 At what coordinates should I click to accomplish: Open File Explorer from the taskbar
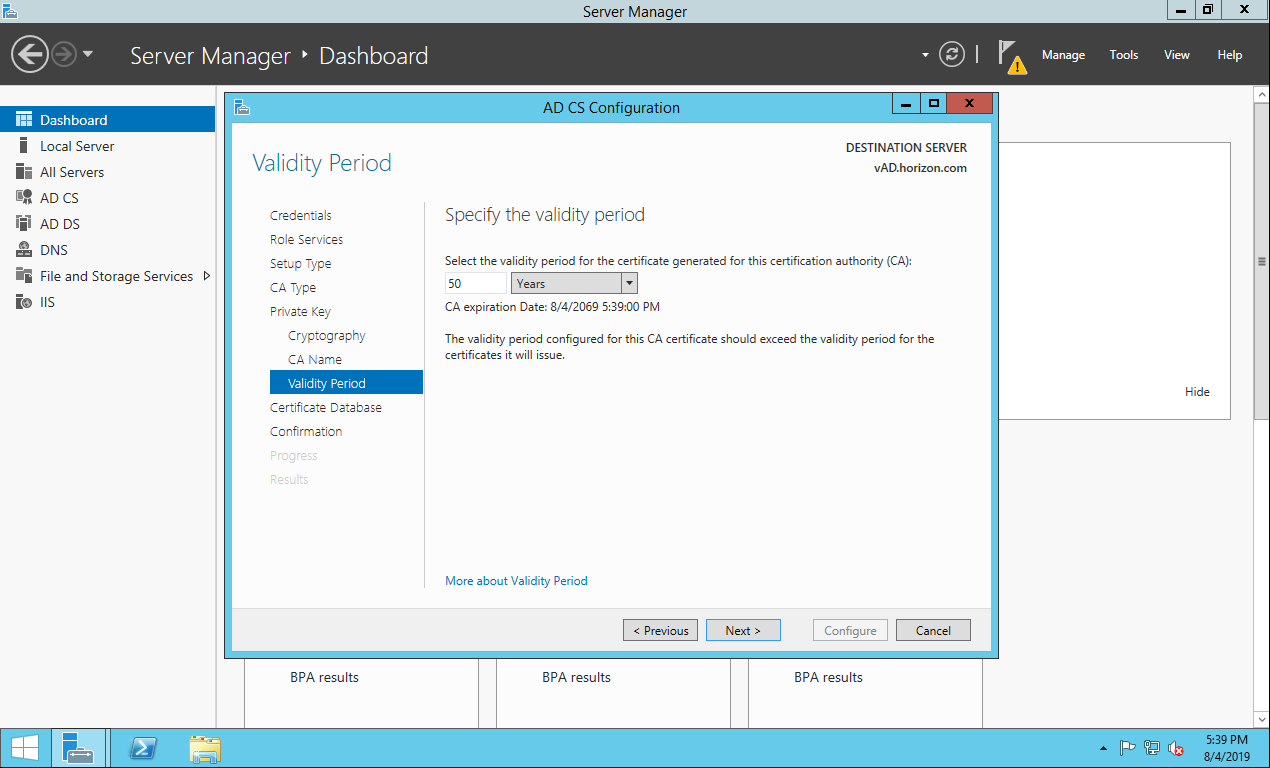point(205,748)
